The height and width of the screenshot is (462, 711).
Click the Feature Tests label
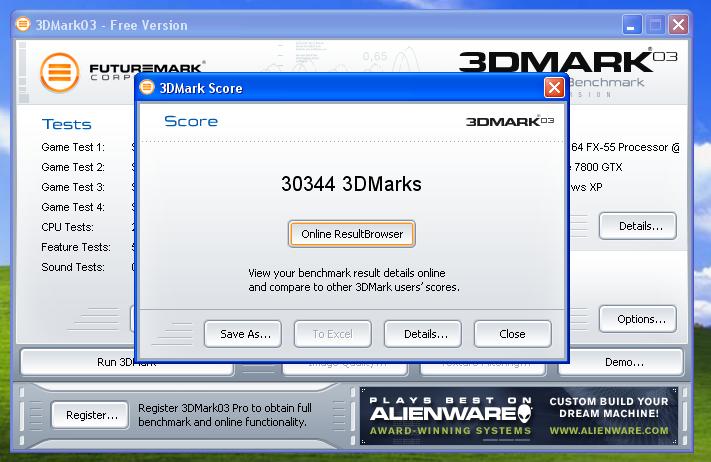[76, 247]
